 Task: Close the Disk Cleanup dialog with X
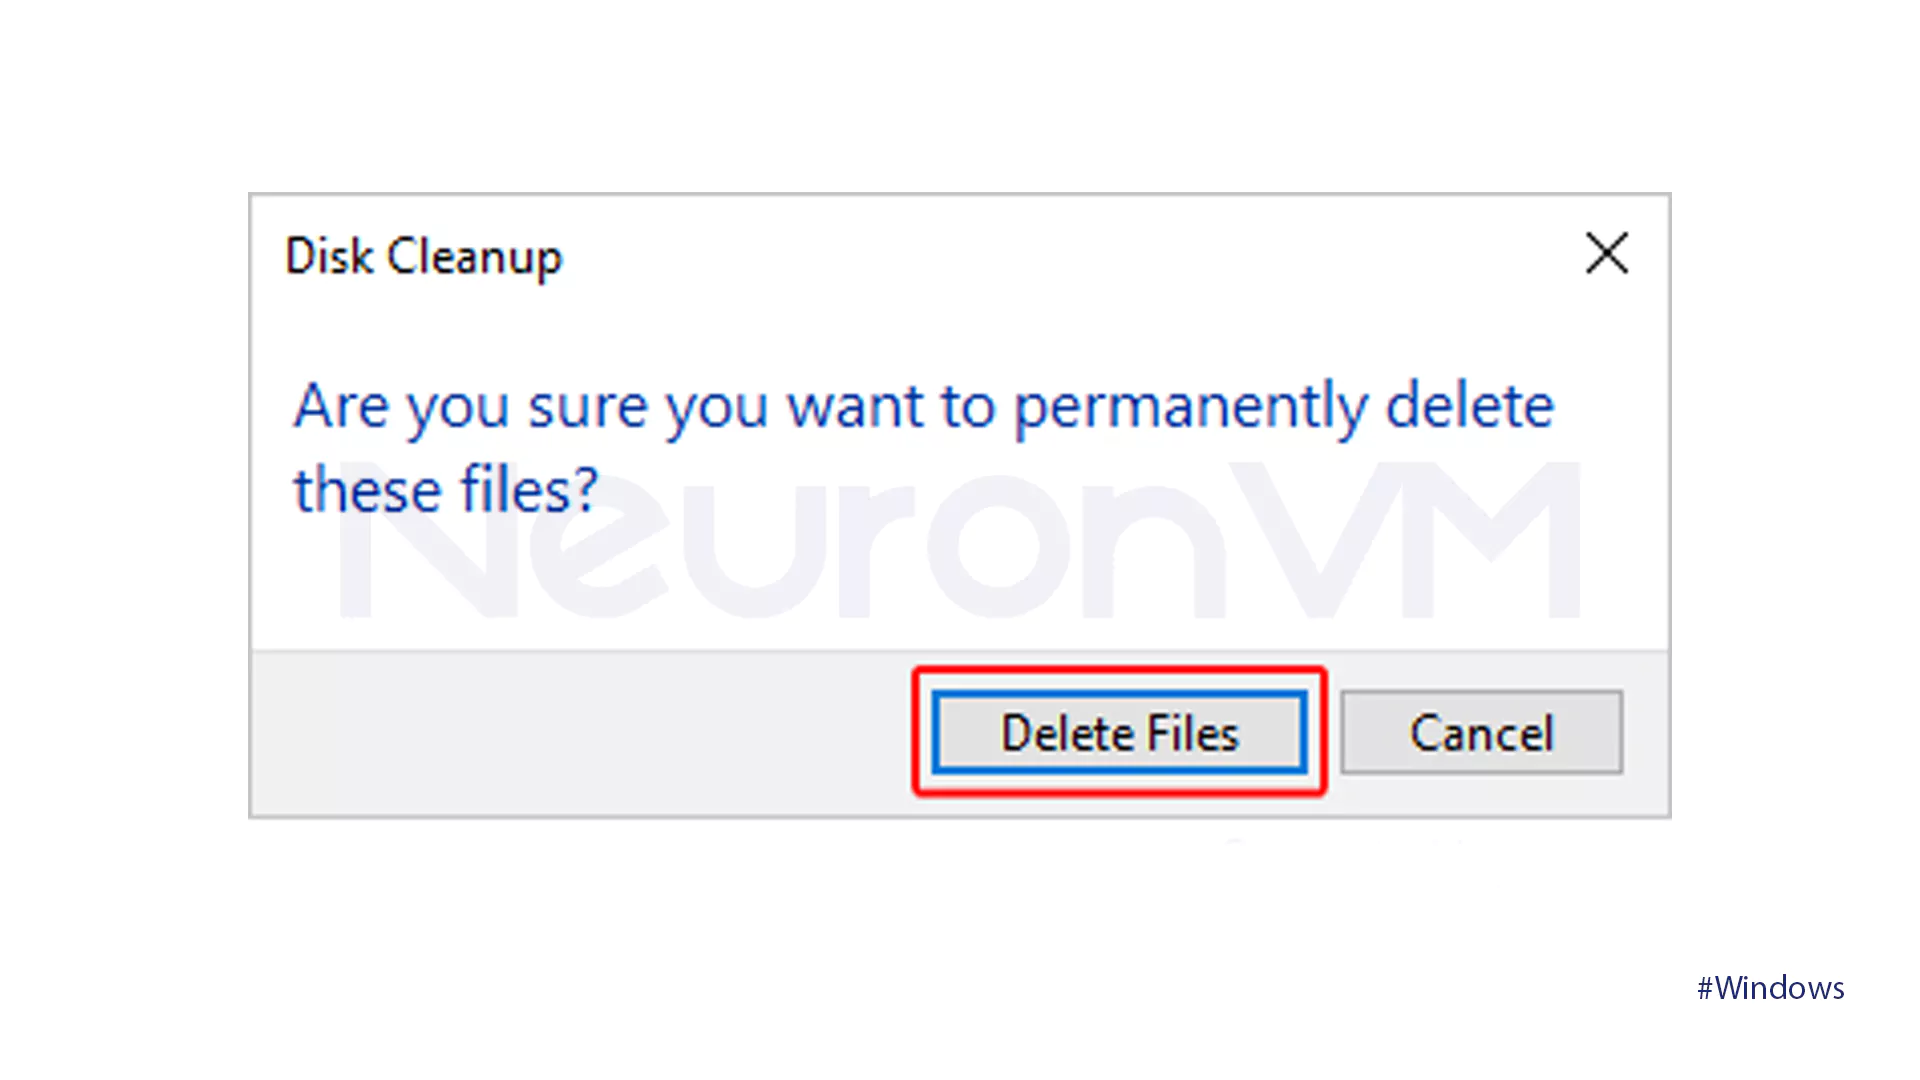[1606, 253]
